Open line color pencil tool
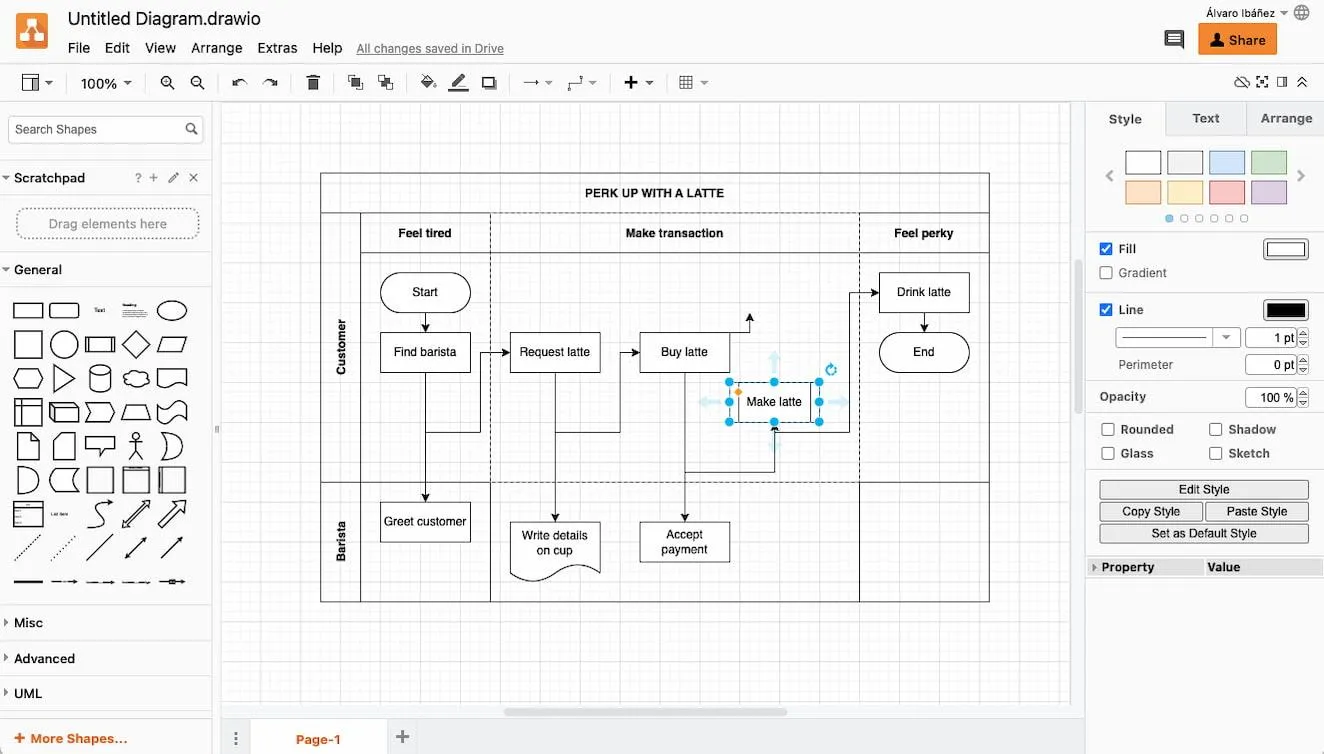 (x=458, y=83)
